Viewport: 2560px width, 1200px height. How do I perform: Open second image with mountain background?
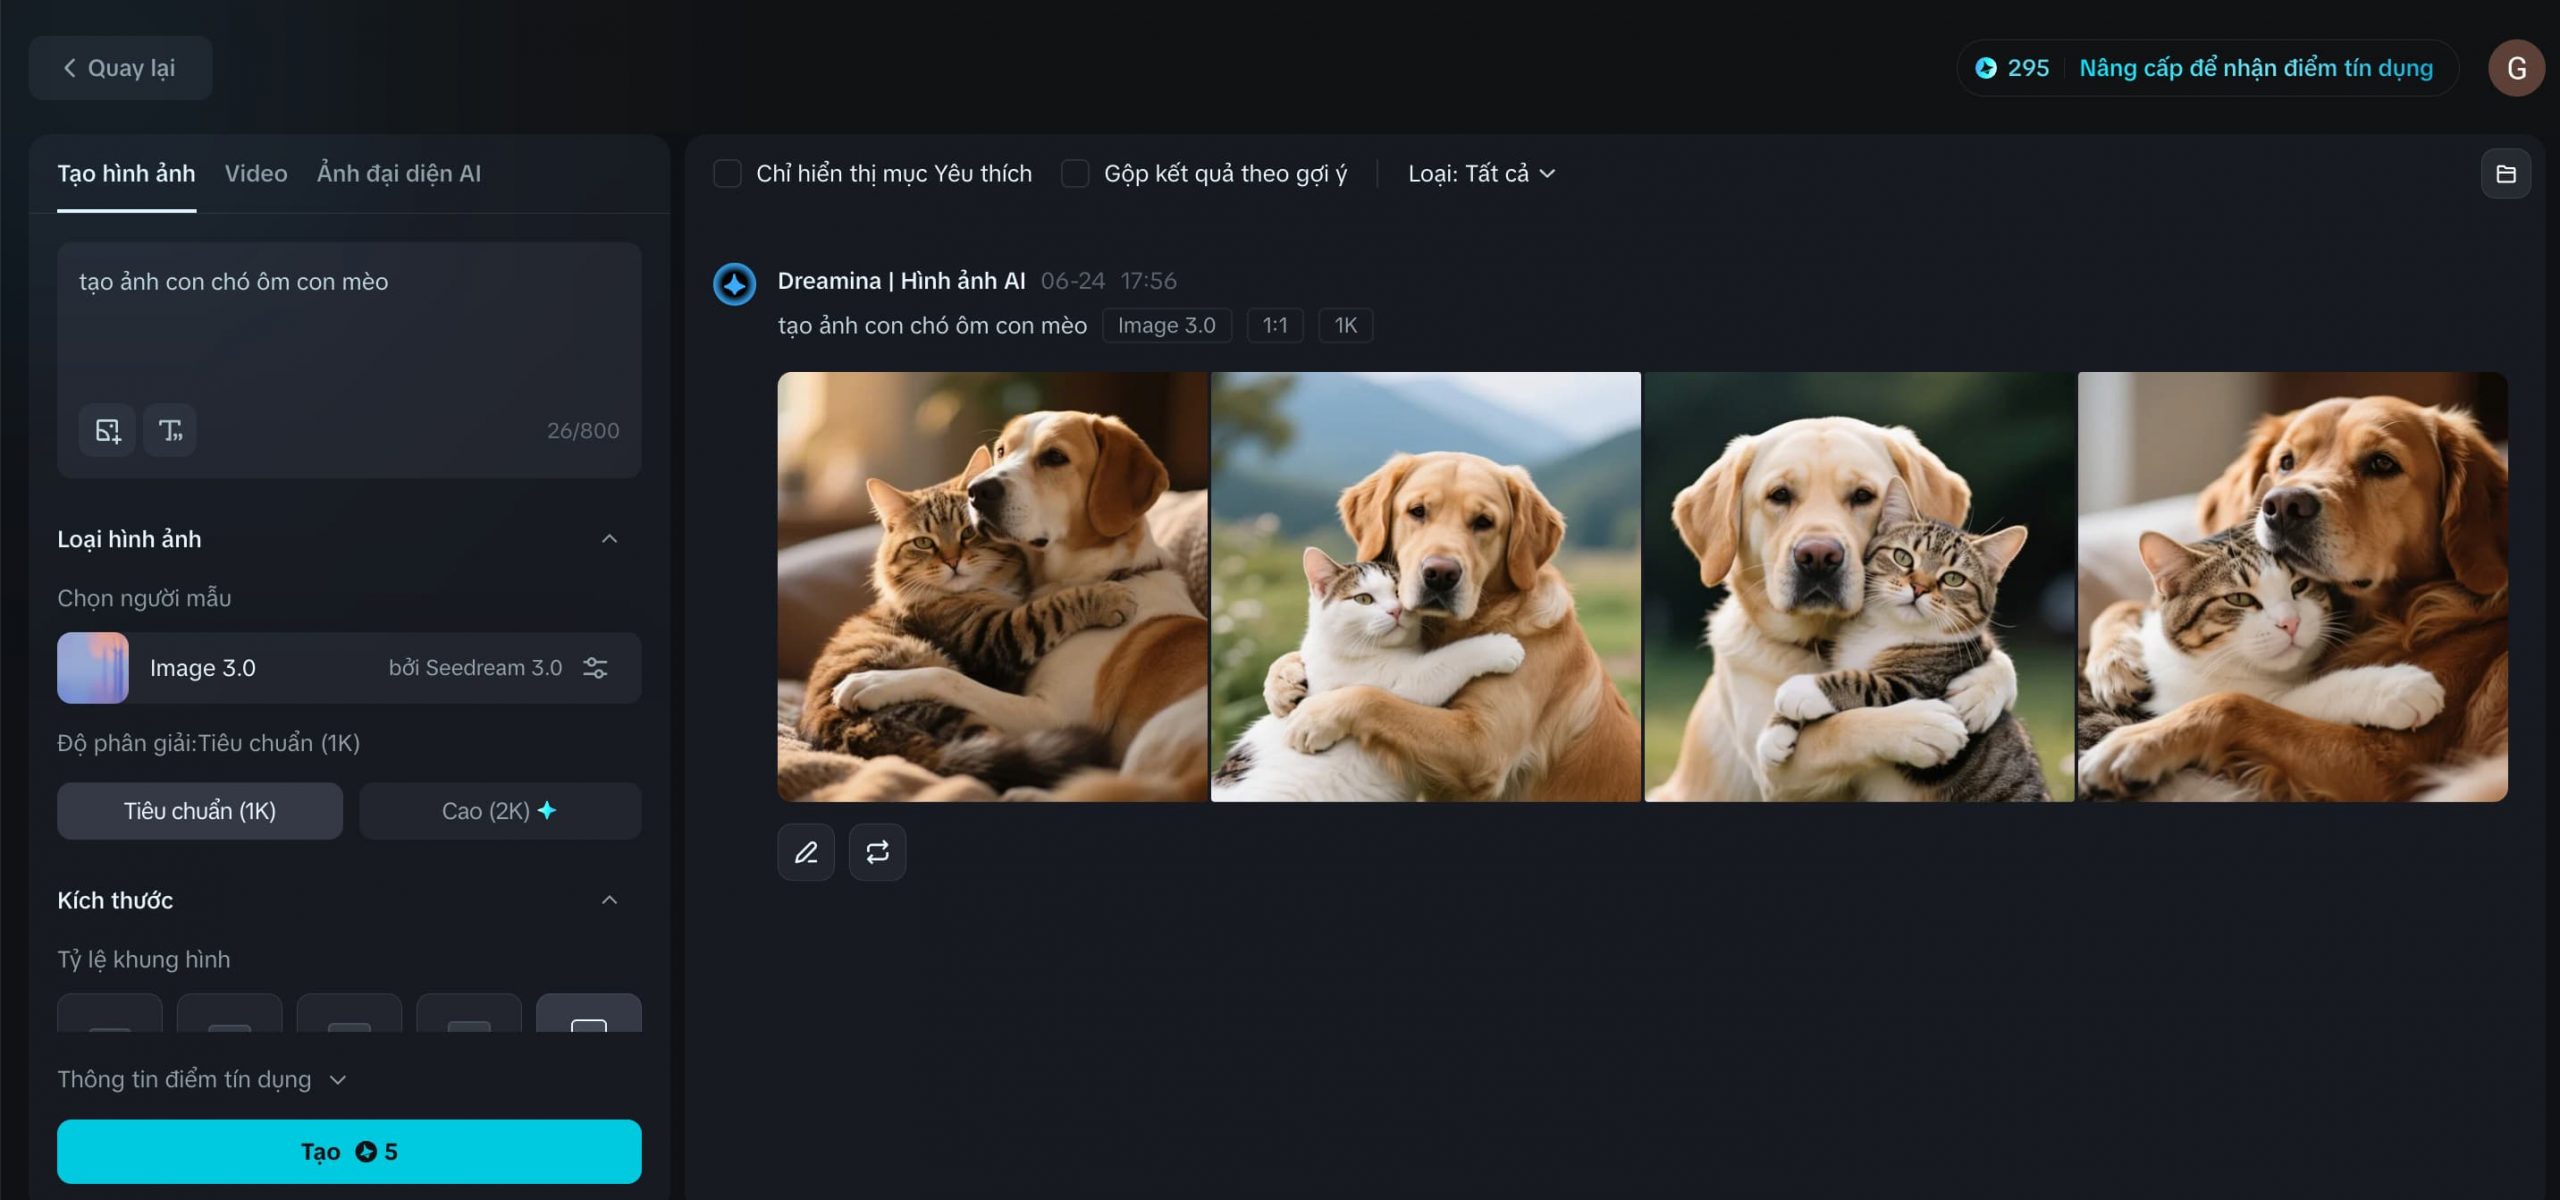(x=1426, y=587)
